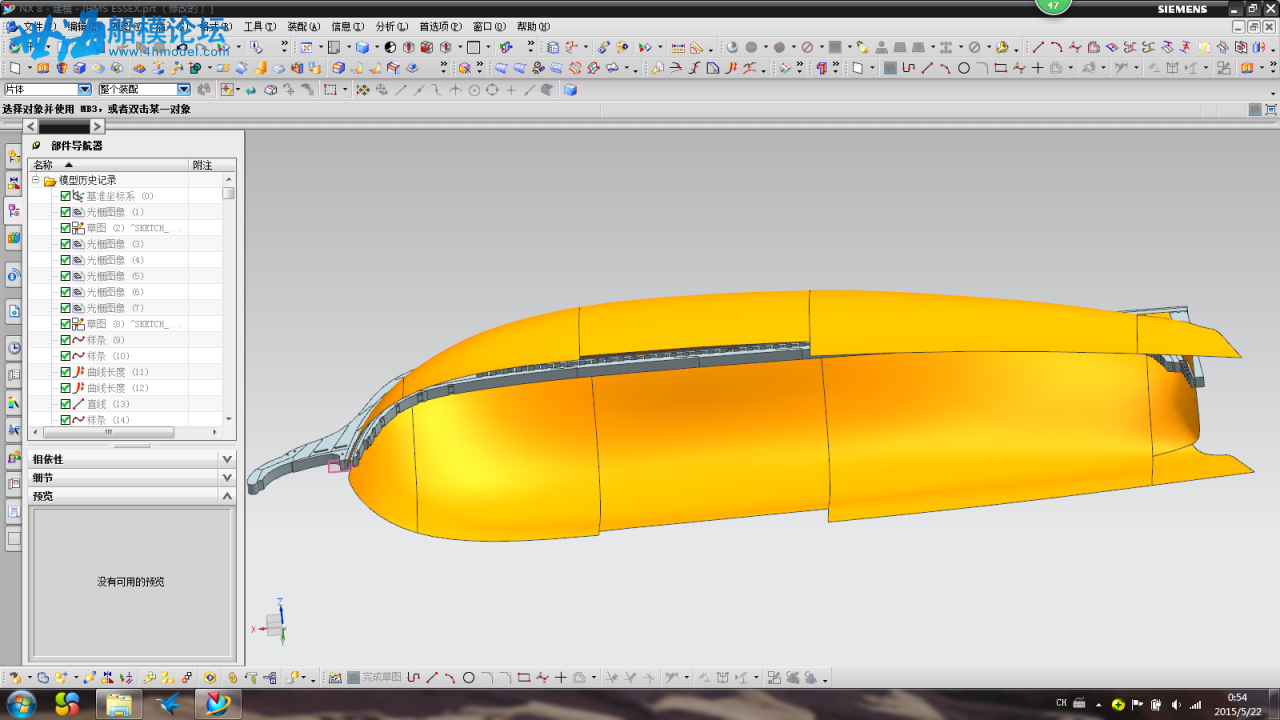Image resolution: width=1280 pixels, height=720 pixels.
Task: Click the 完成草图 finish sketch button
Action: [373, 677]
